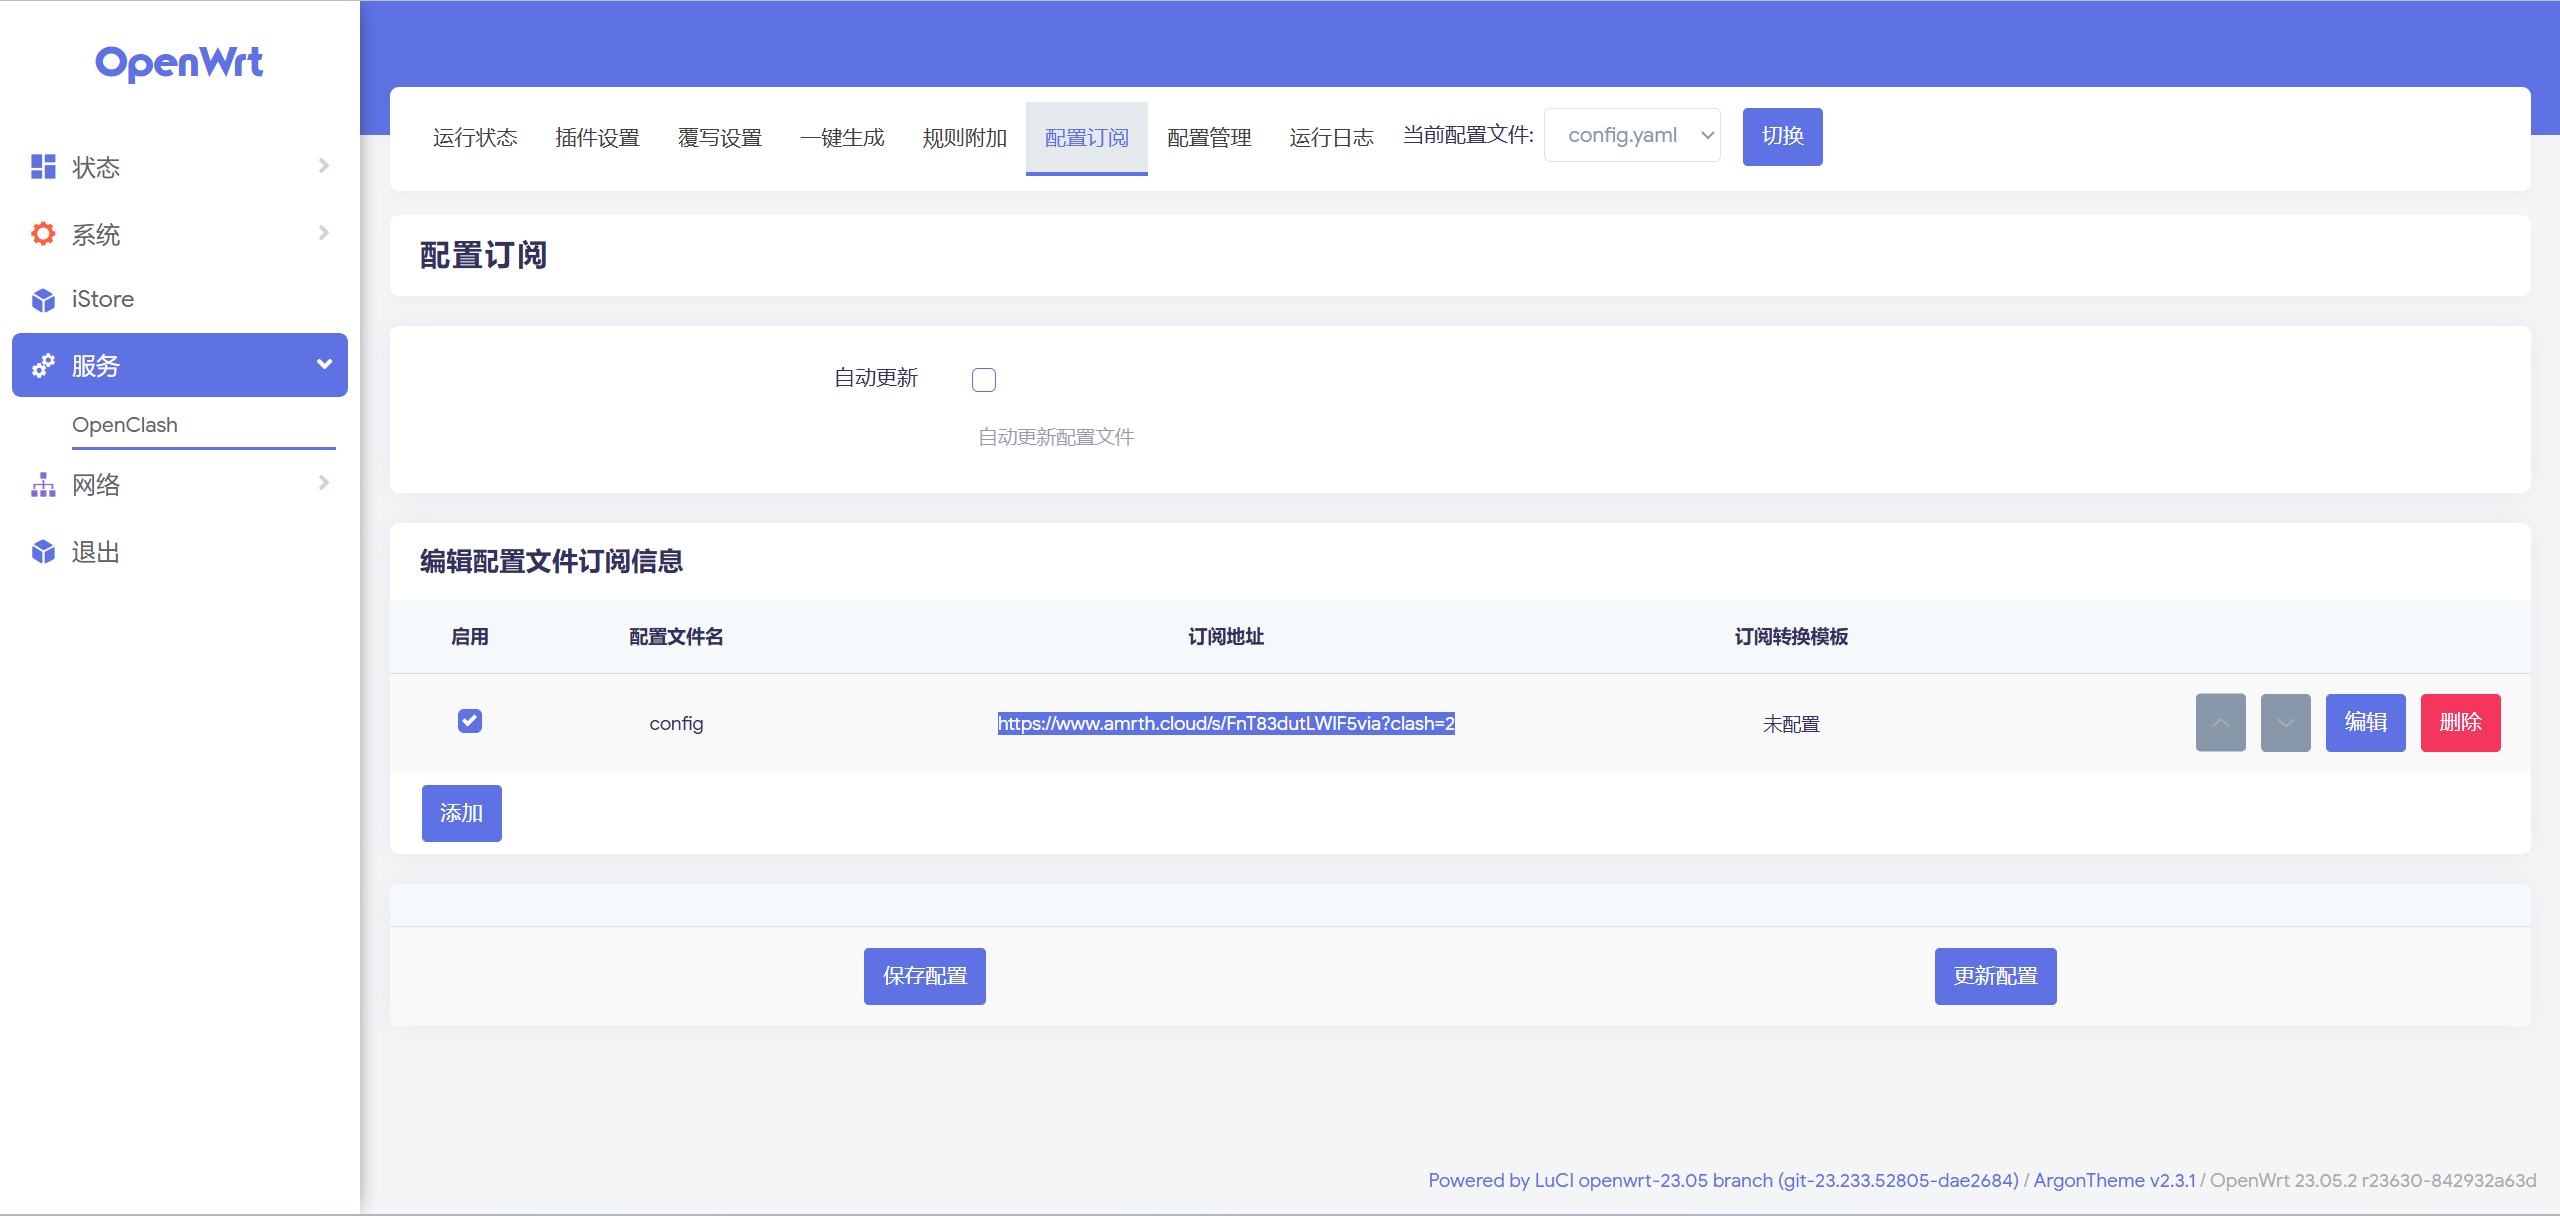Collapse the services menu chevron

[323, 365]
